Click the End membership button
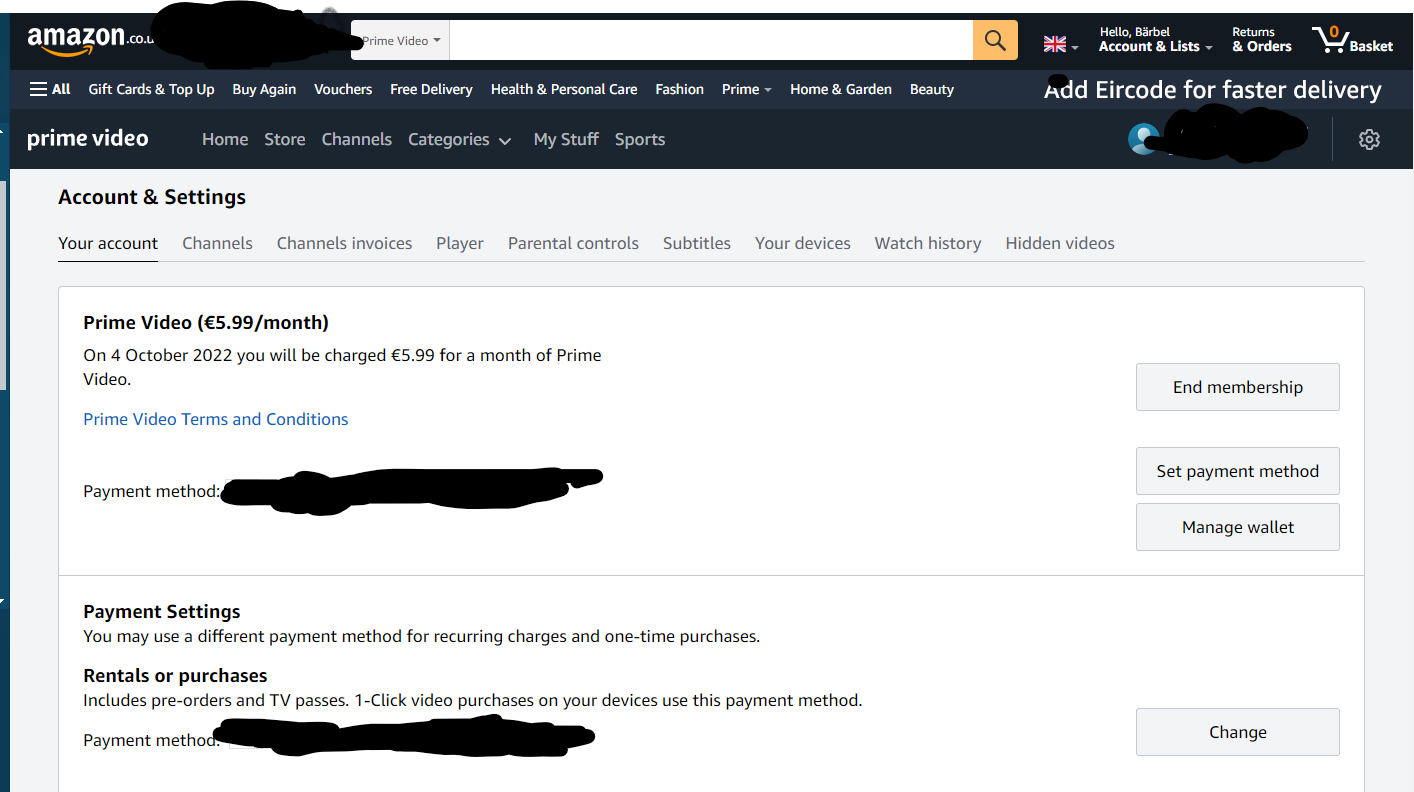 (1237, 387)
